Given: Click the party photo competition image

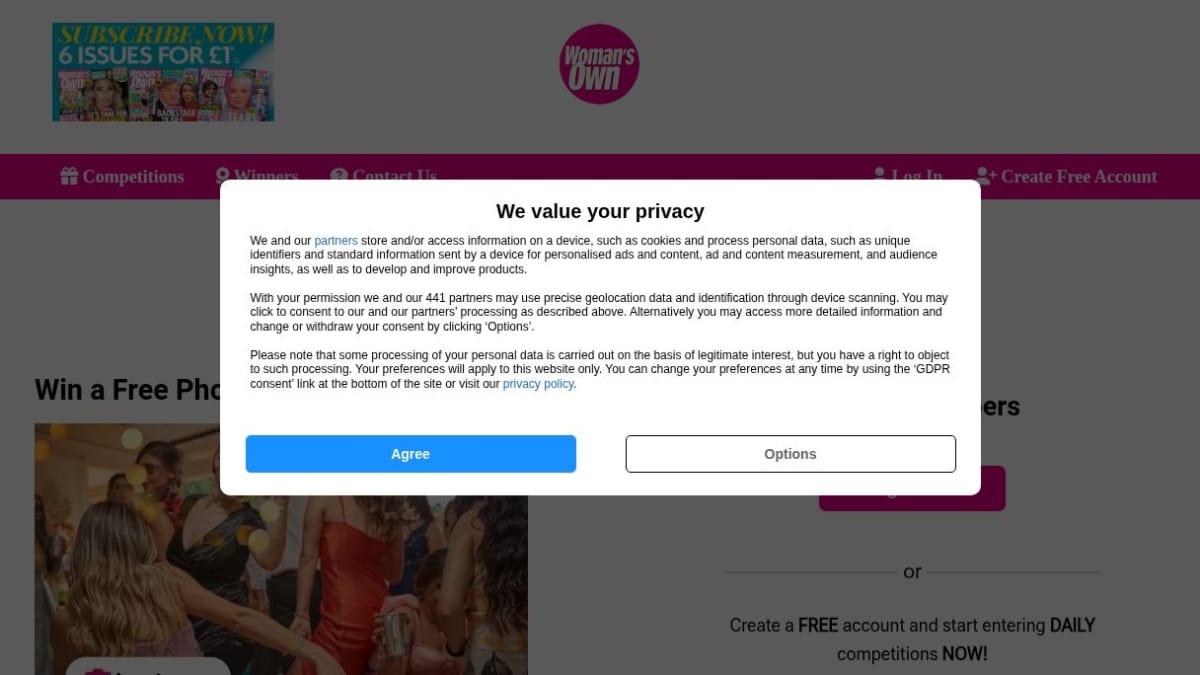Looking at the screenshot, I should coord(281,549).
